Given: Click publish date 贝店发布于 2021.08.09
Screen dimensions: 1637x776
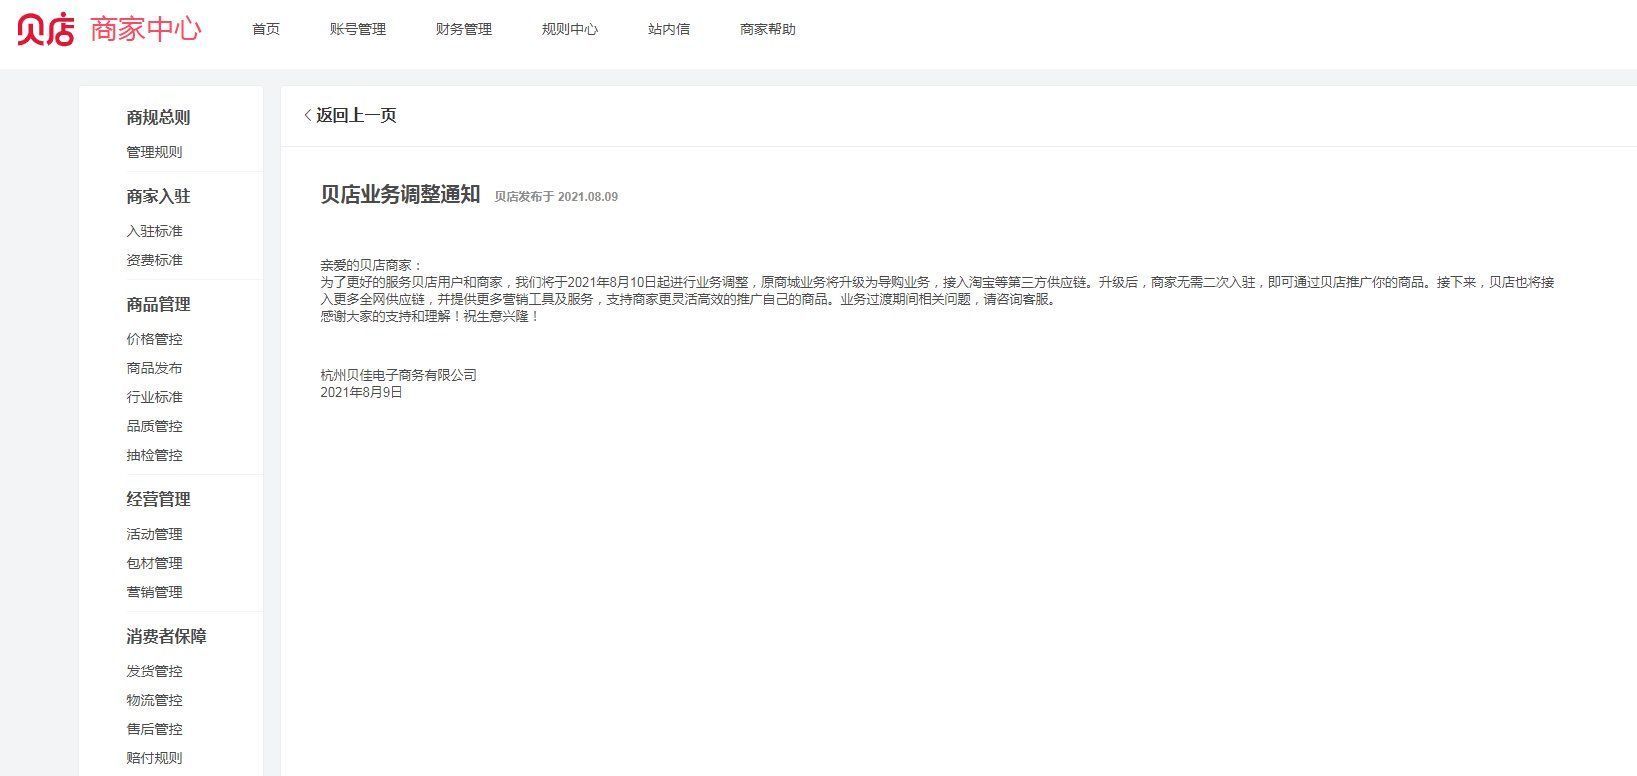Looking at the screenshot, I should point(556,197).
